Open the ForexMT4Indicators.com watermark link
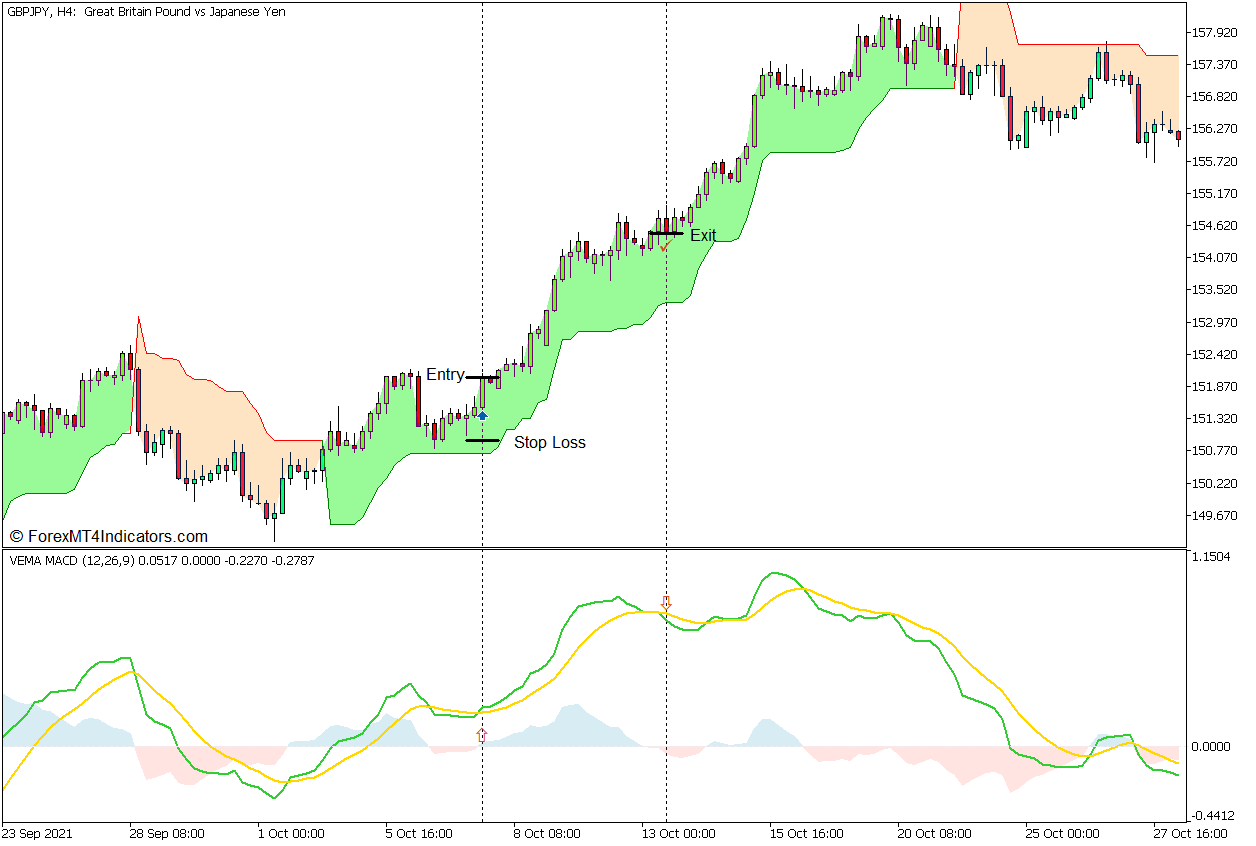Viewport: 1256px width, 846px height. click(116, 536)
